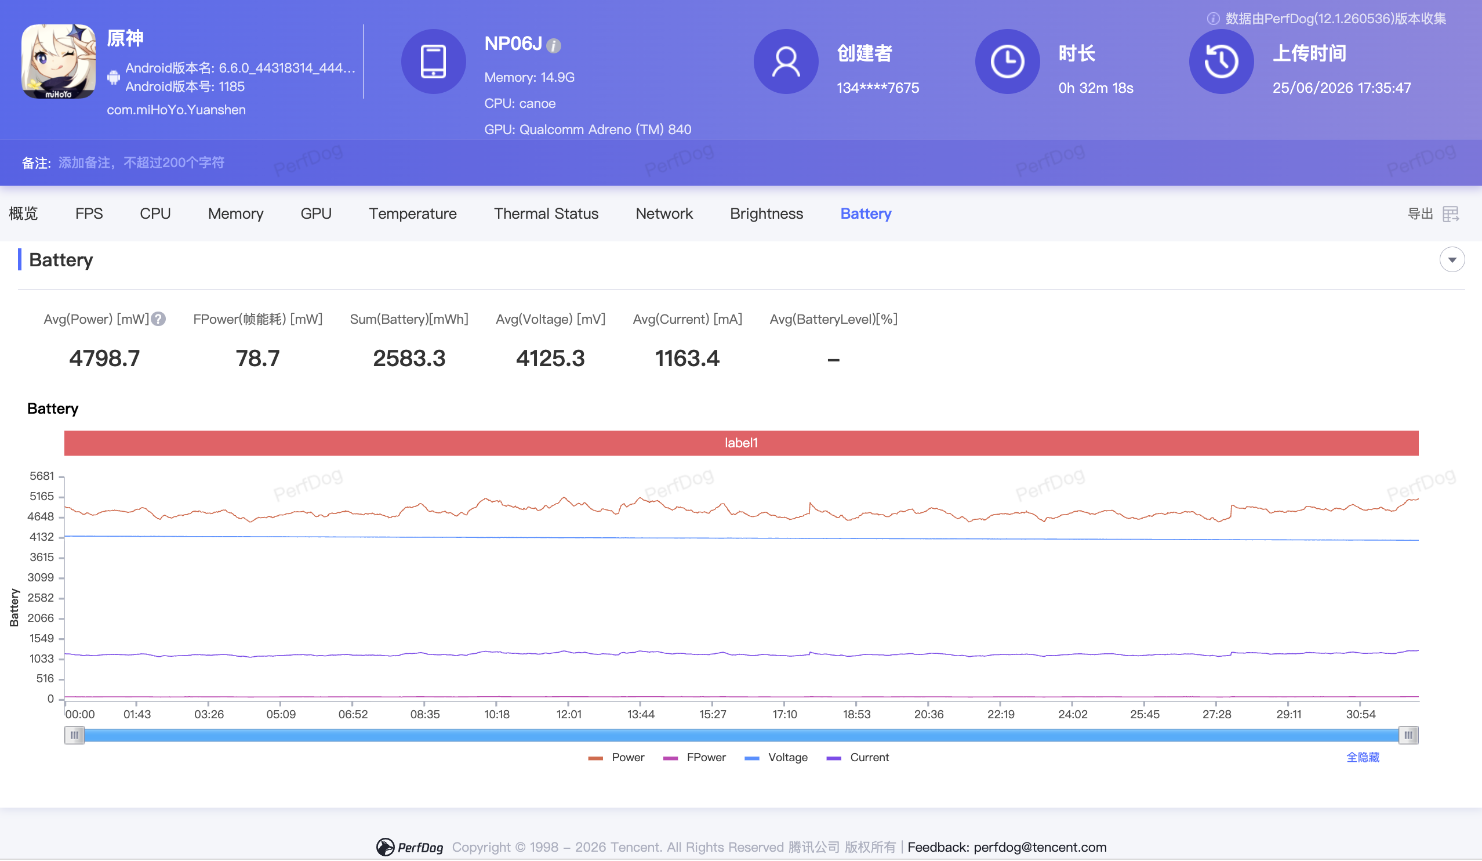Switch to the Network tab
This screenshot has width=1482, height=861.
[664, 214]
